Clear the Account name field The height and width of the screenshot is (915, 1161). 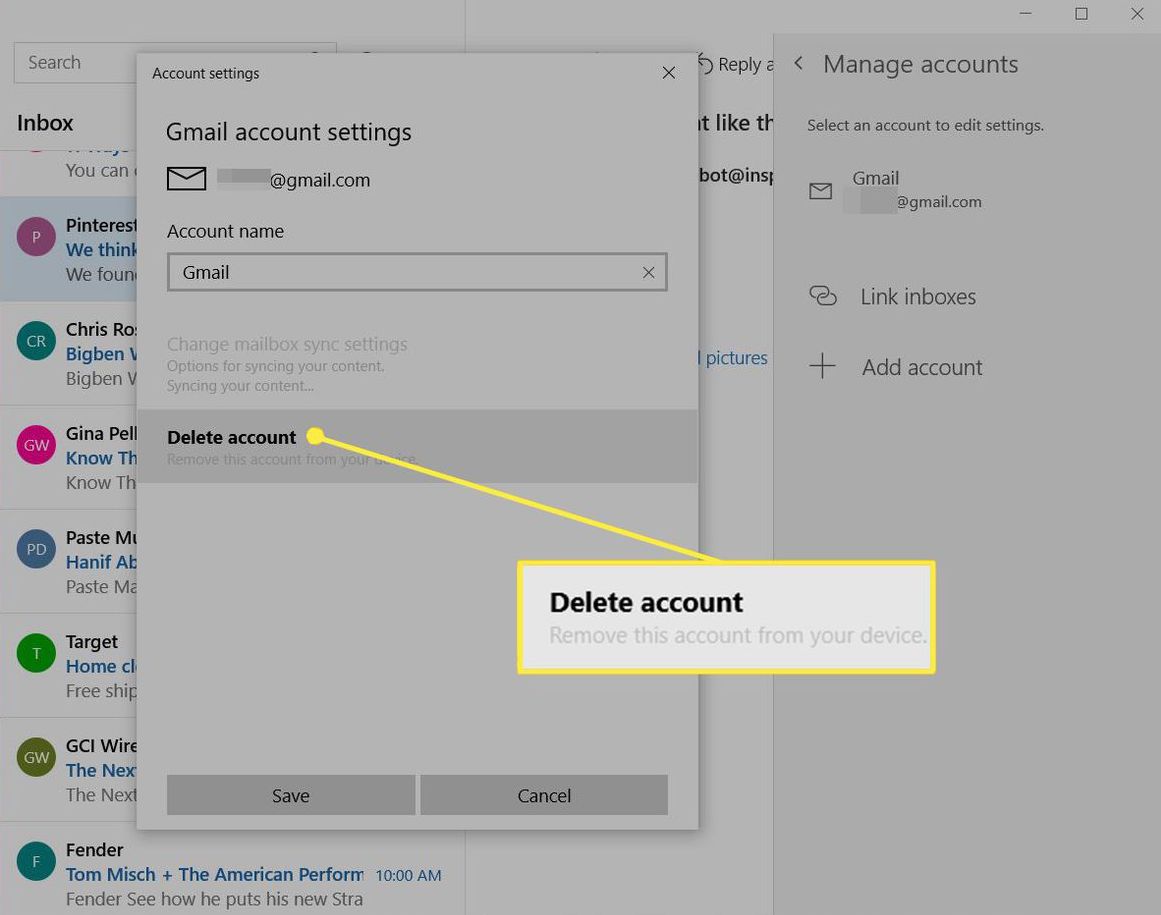click(648, 272)
